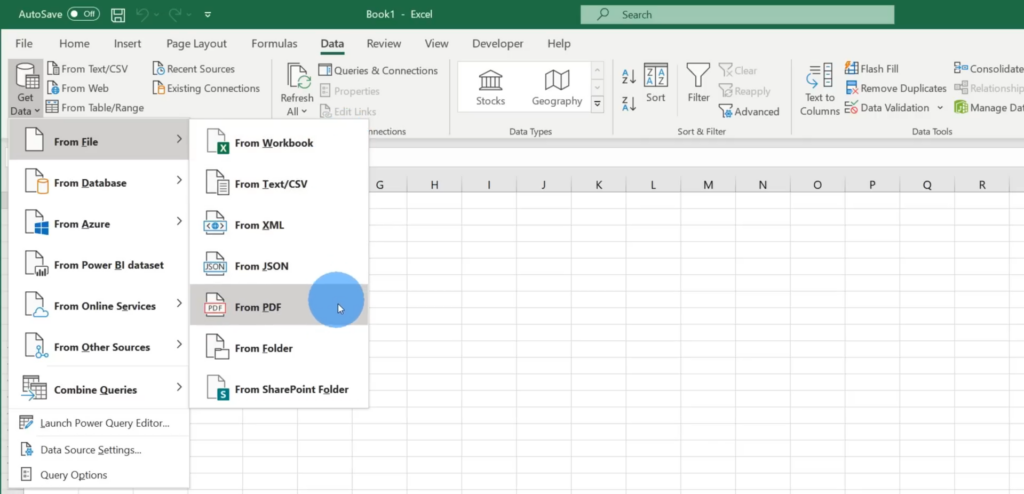Image resolution: width=1024 pixels, height=494 pixels.
Task: Choose From XML in submenu
Action: 279,225
